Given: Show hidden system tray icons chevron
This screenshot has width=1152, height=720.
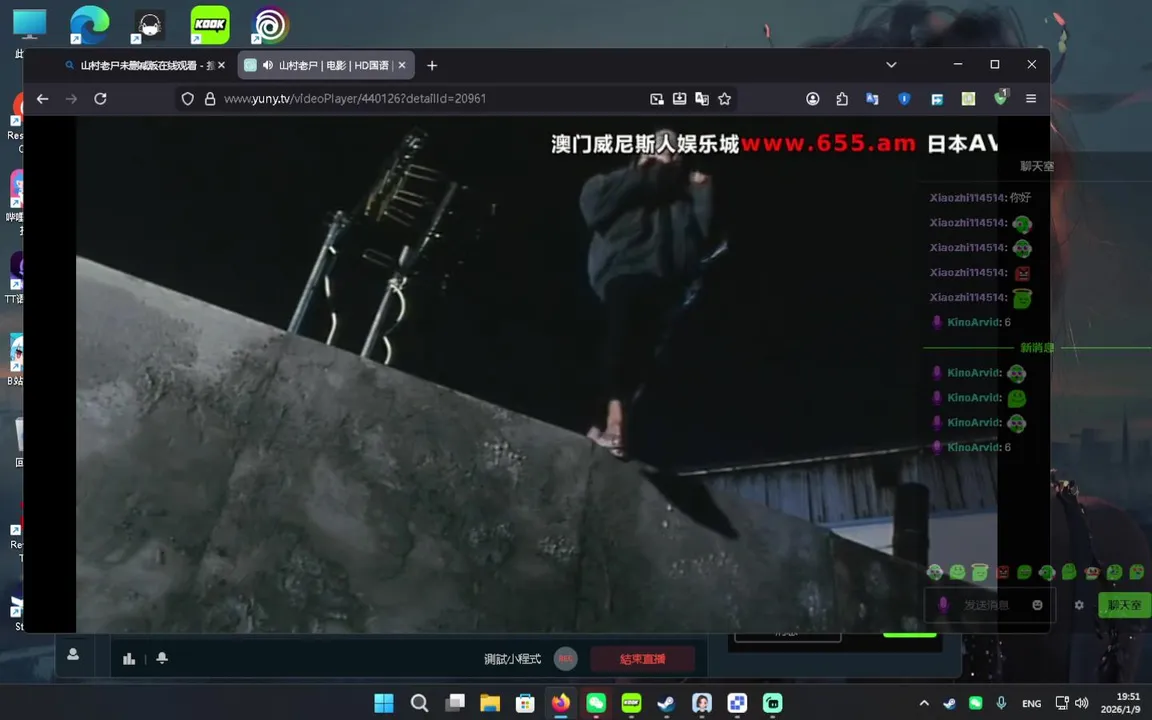Looking at the screenshot, I should [924, 703].
